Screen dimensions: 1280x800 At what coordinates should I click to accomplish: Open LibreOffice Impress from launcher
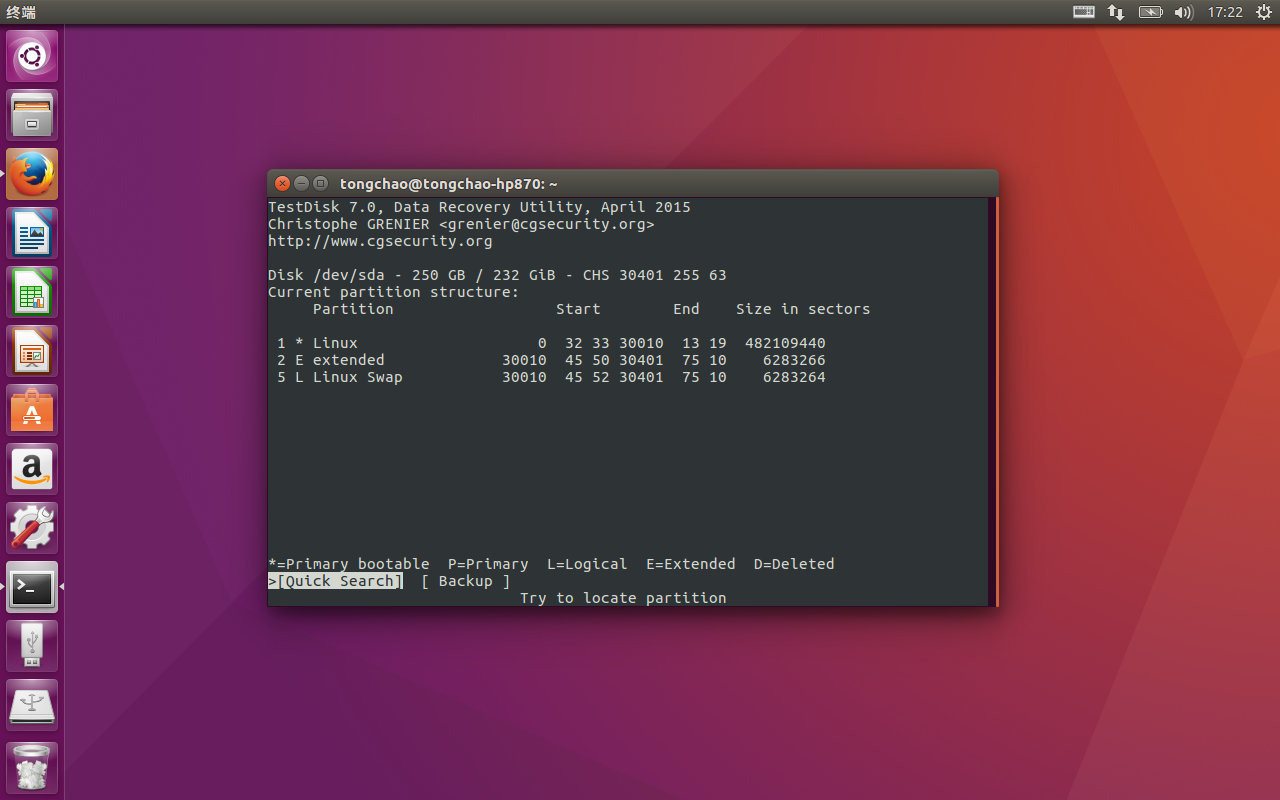(x=32, y=351)
